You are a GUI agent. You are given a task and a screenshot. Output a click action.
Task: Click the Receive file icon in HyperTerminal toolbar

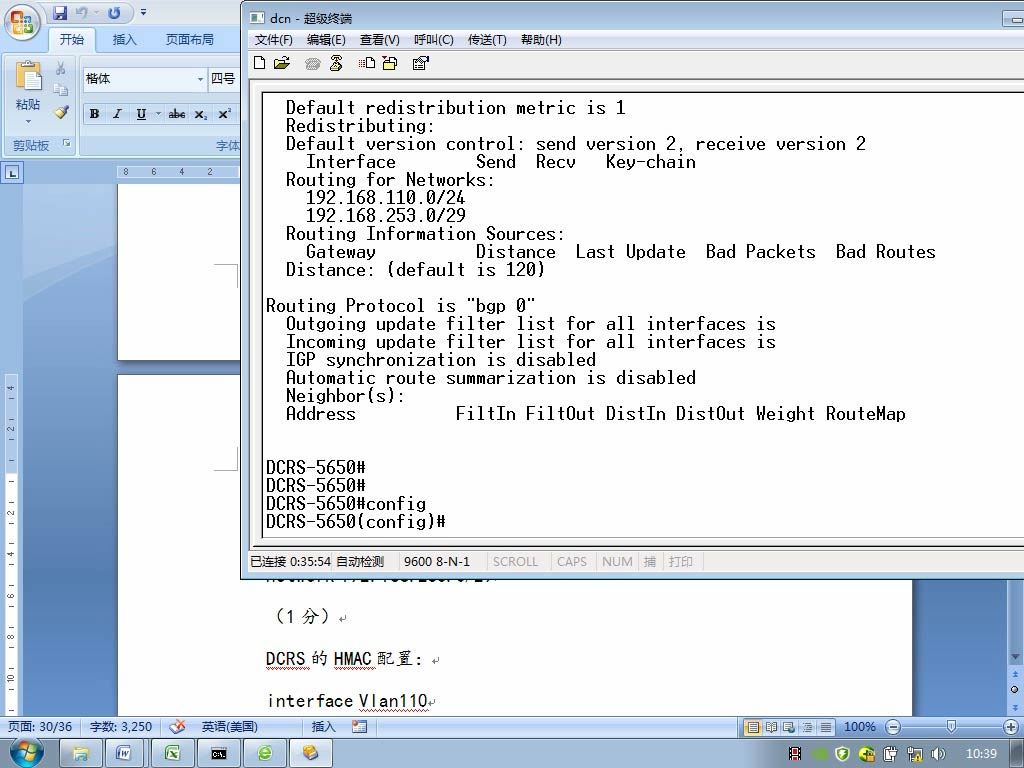click(390, 63)
